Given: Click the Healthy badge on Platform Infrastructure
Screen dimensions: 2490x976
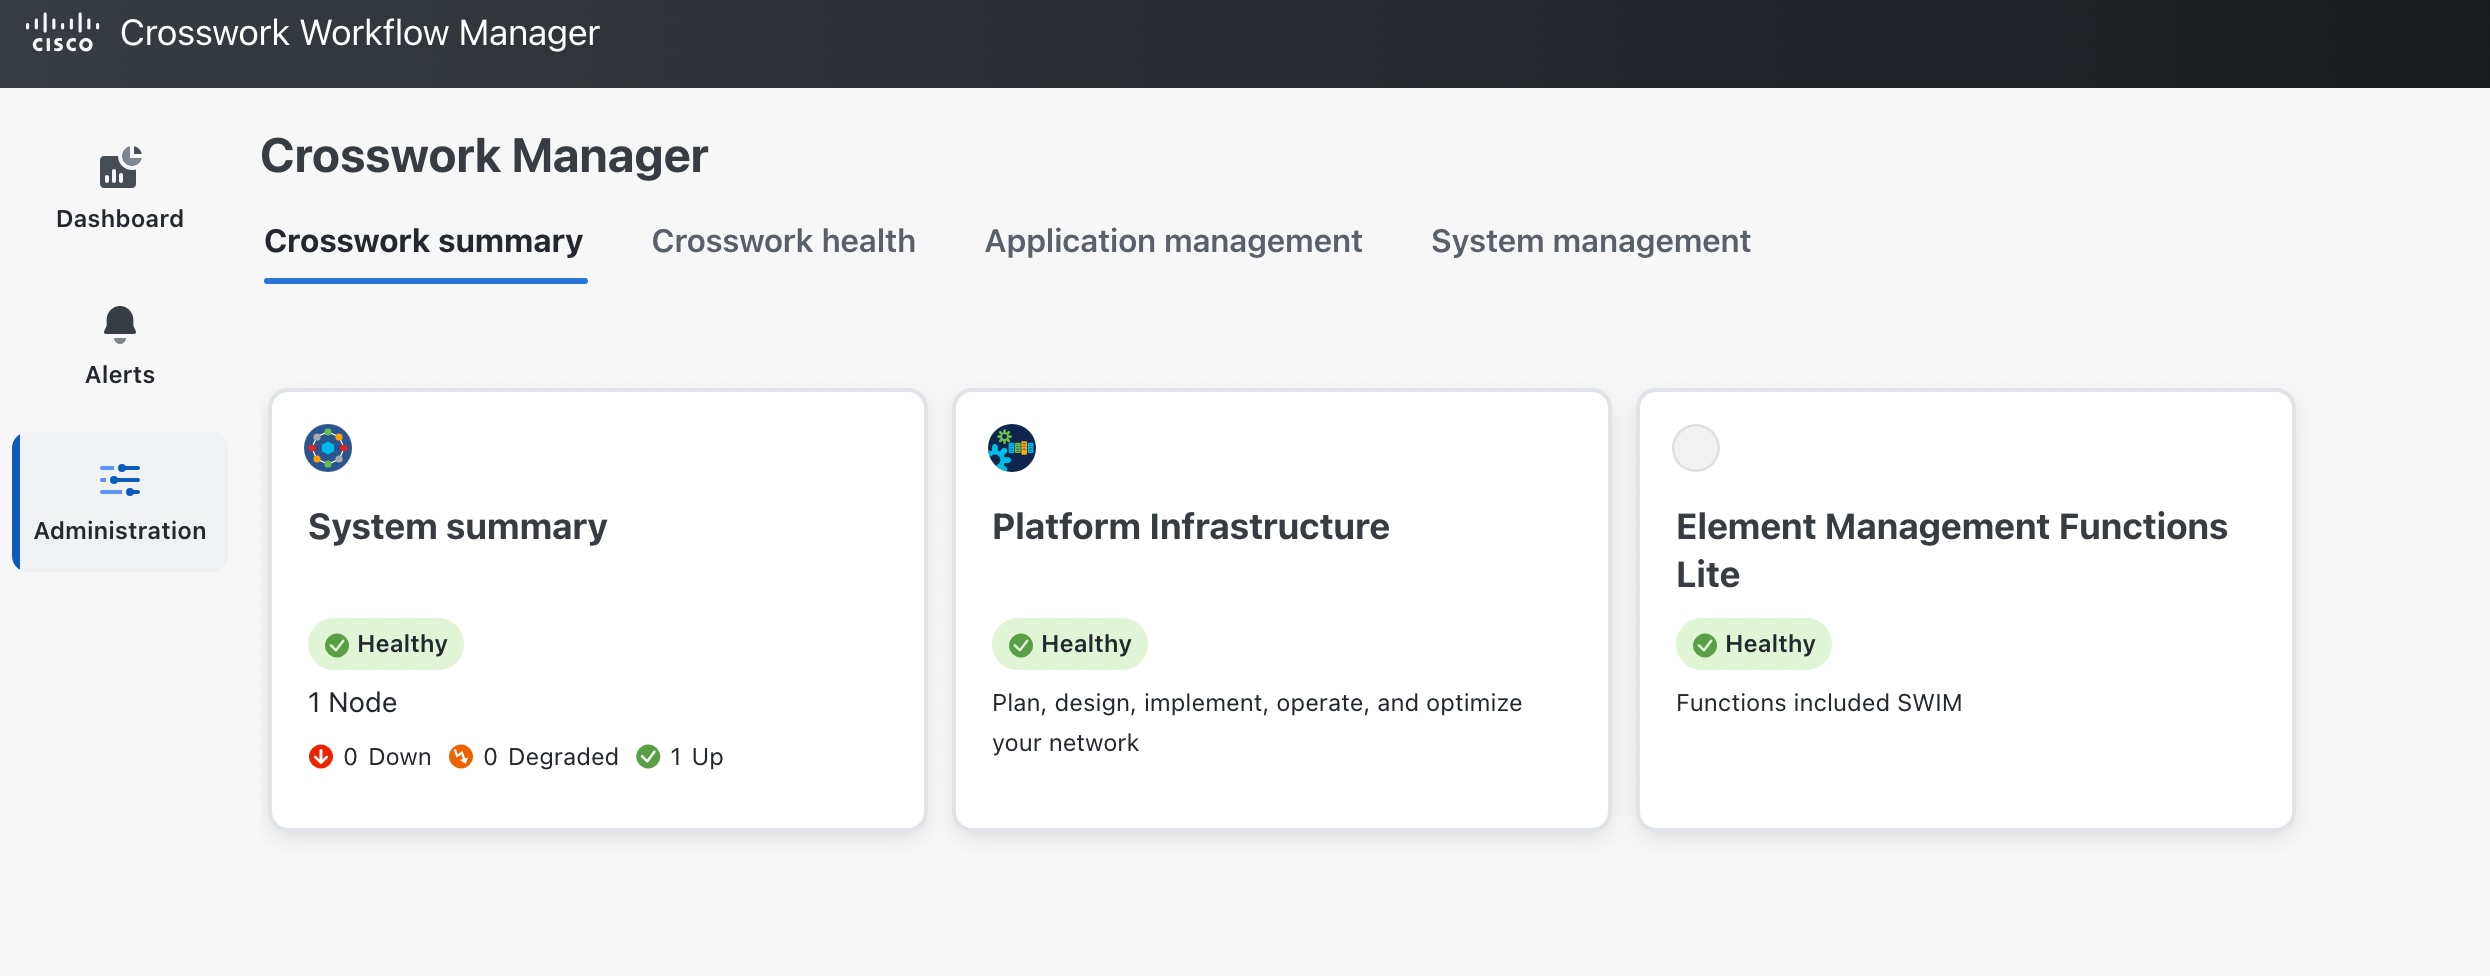Looking at the screenshot, I should click(x=1070, y=644).
